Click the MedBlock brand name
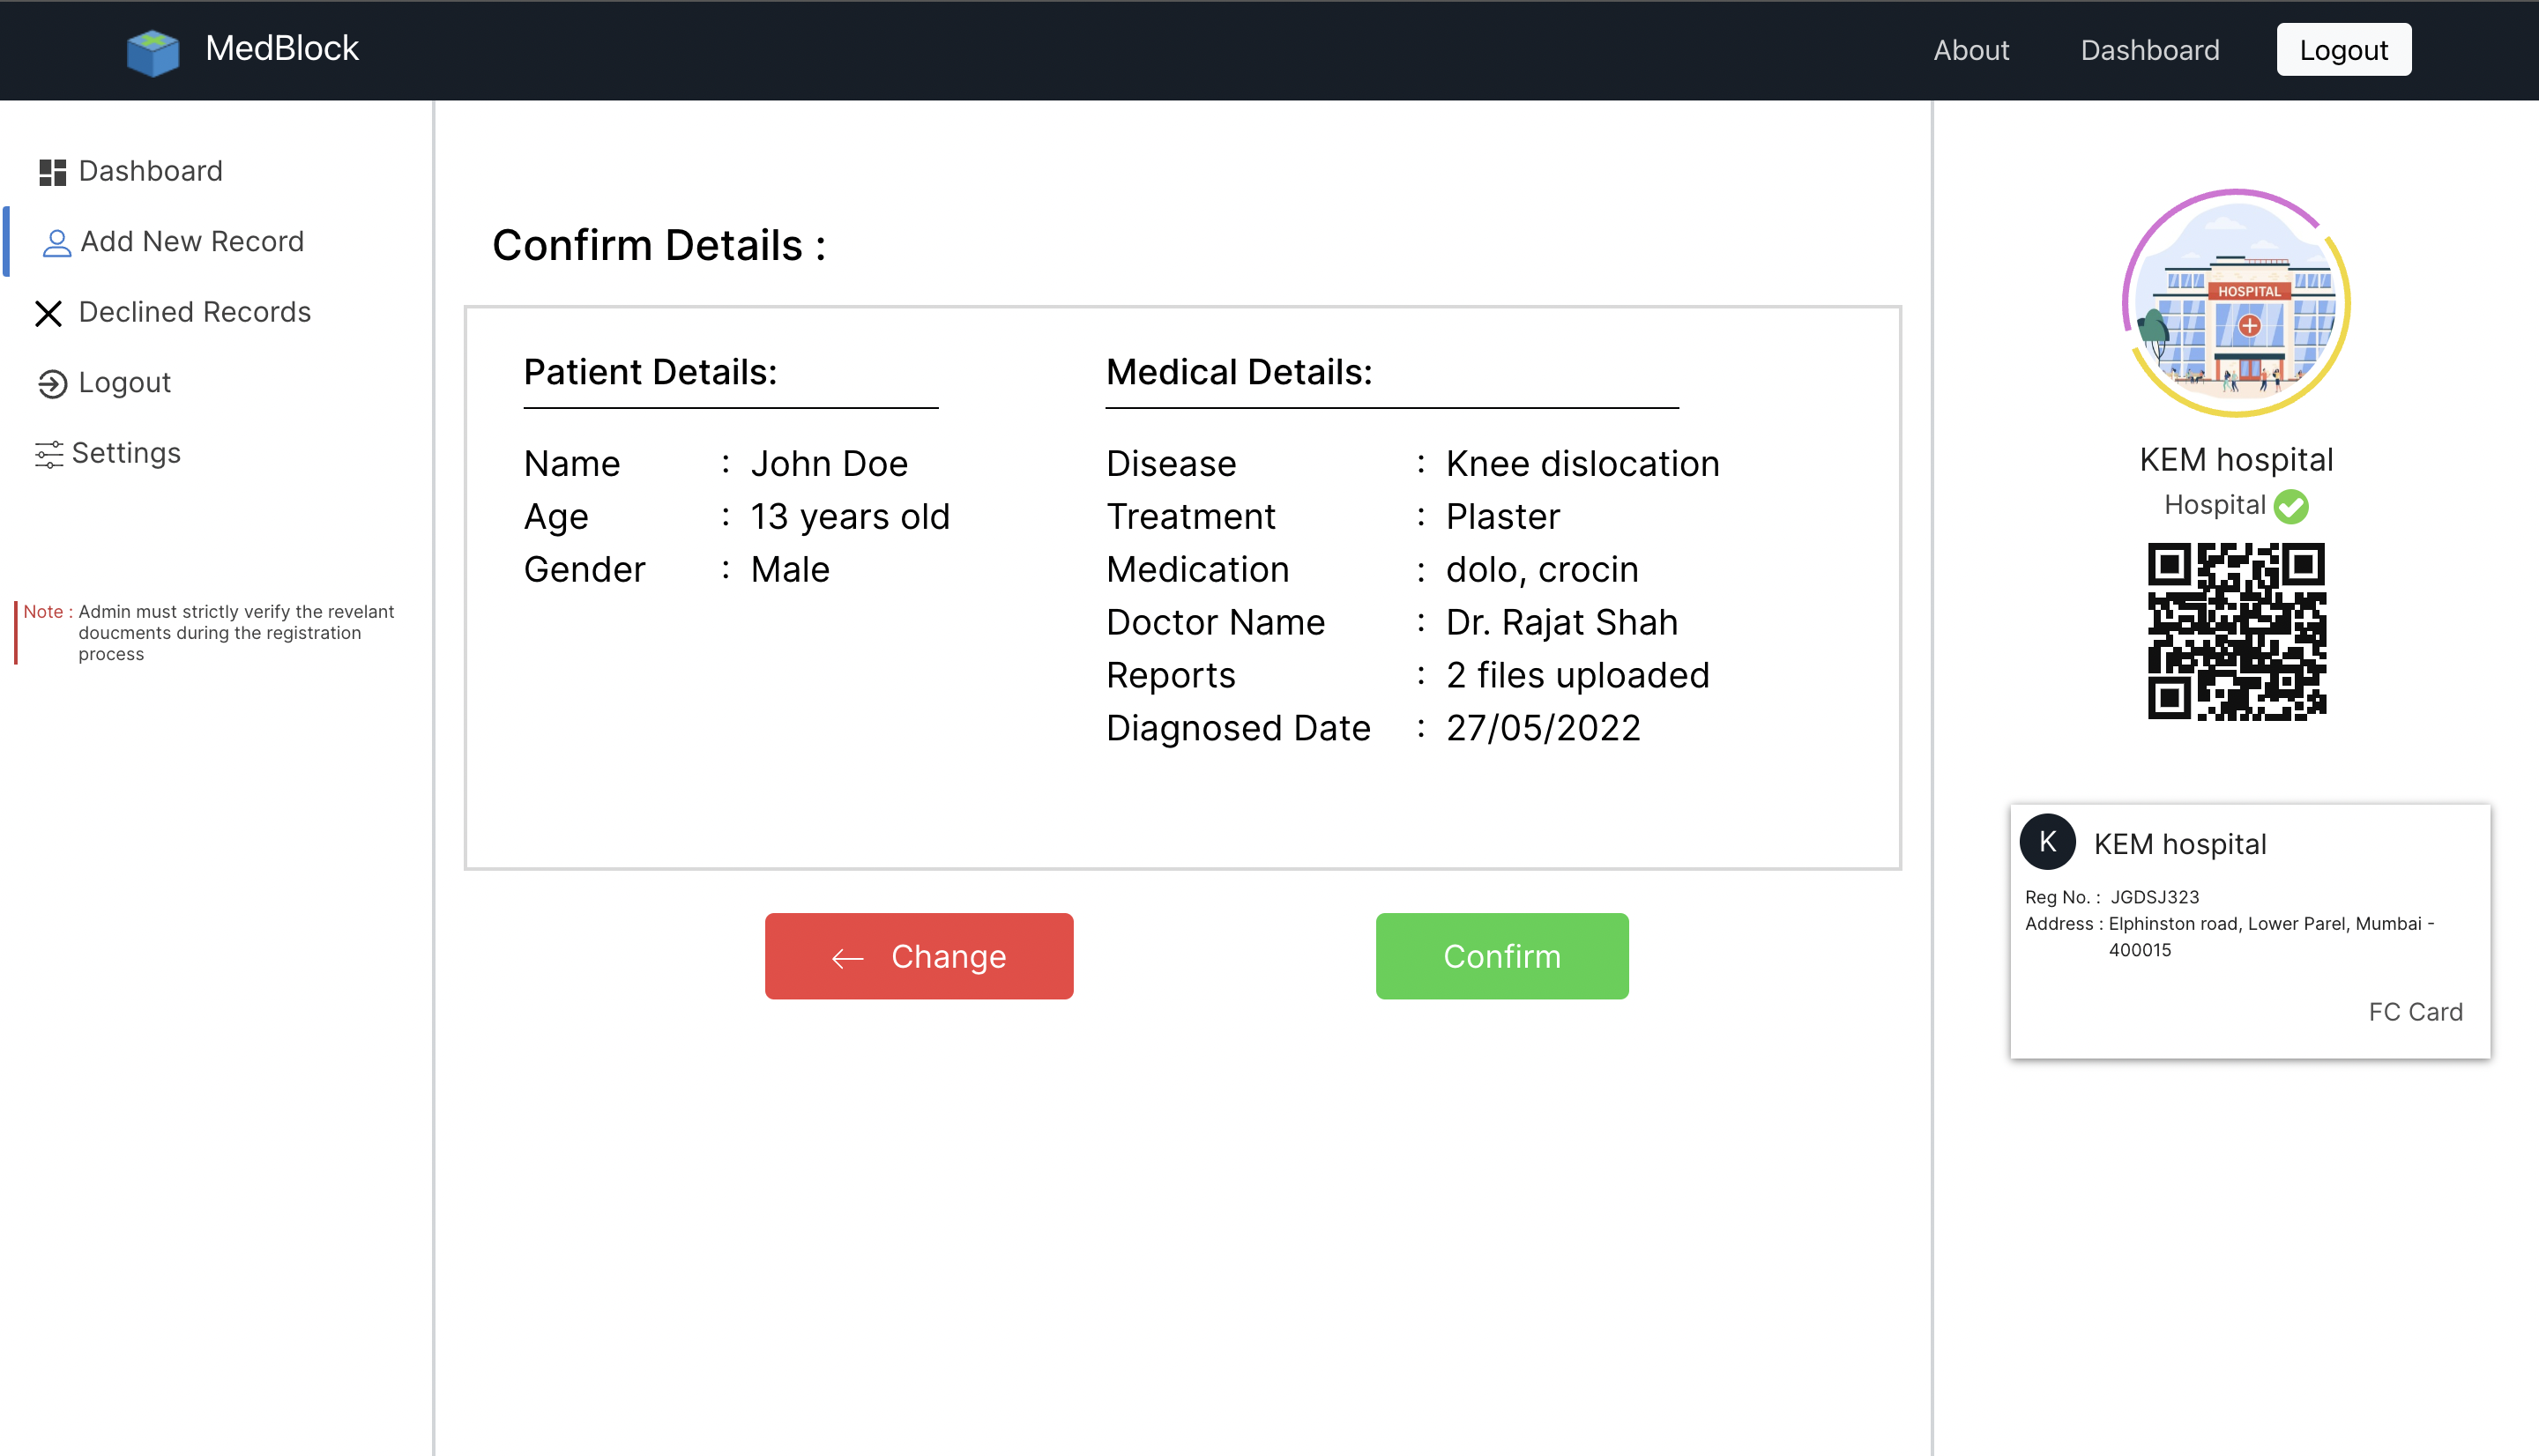 click(281, 48)
